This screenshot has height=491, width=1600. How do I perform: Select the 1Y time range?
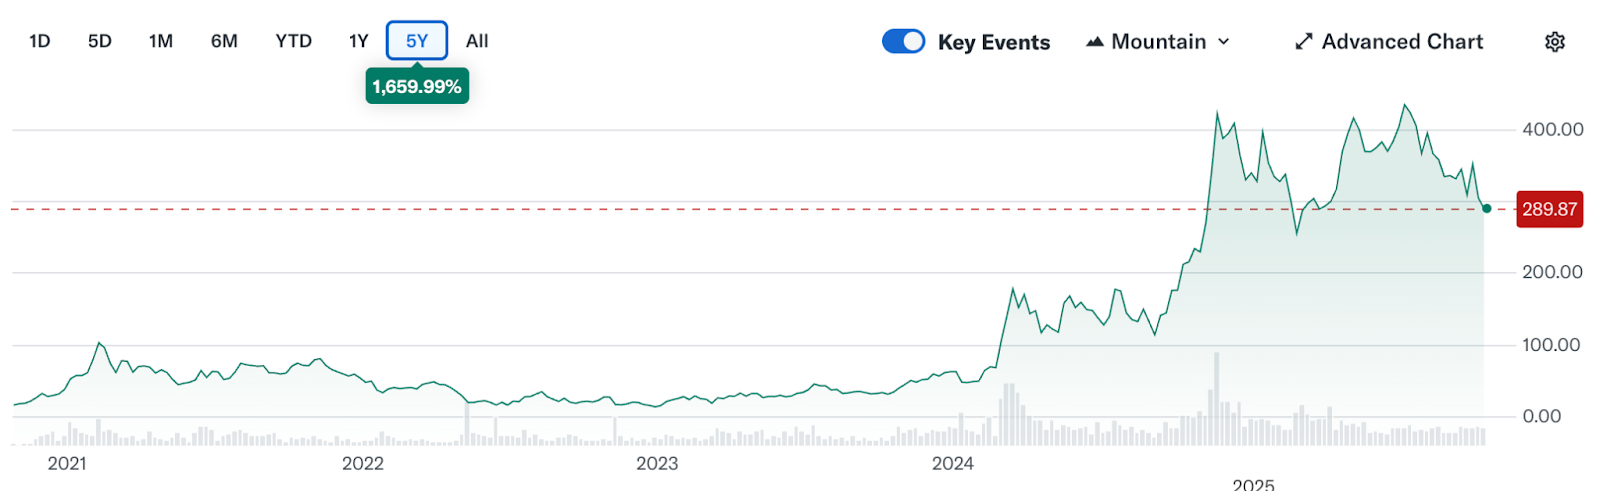point(358,41)
